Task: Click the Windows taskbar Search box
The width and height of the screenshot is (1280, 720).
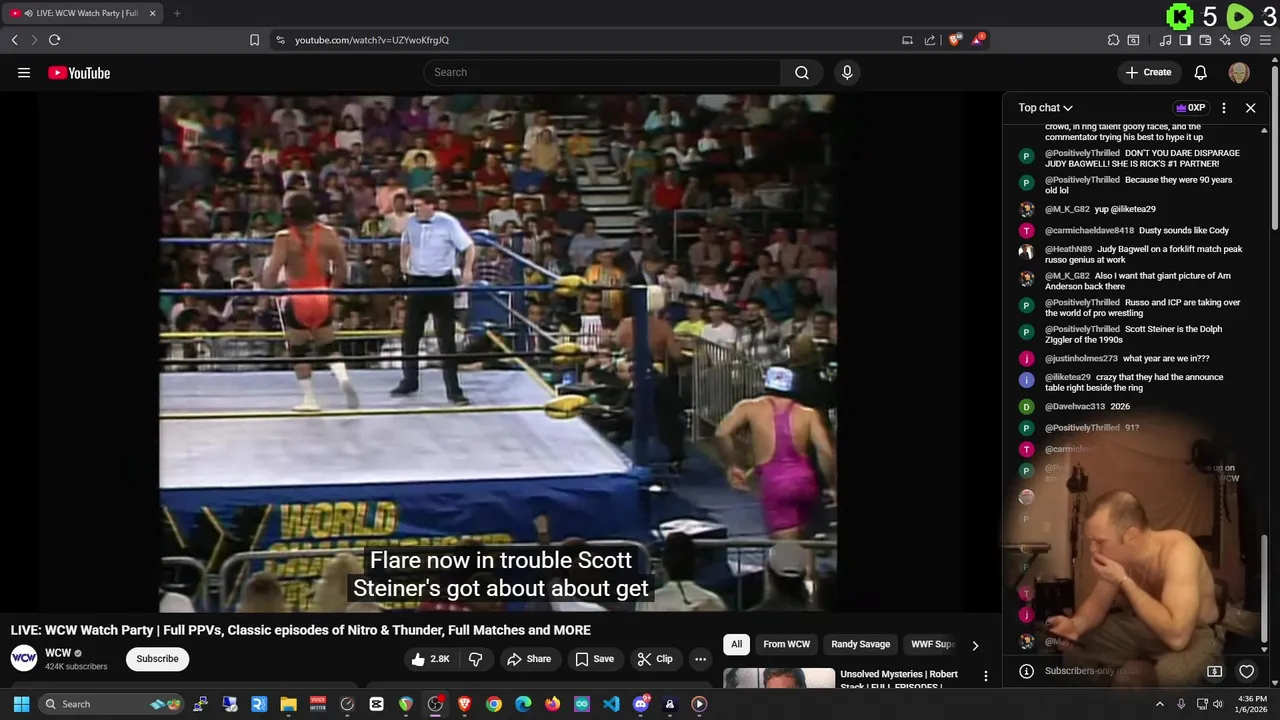Action: point(113,704)
